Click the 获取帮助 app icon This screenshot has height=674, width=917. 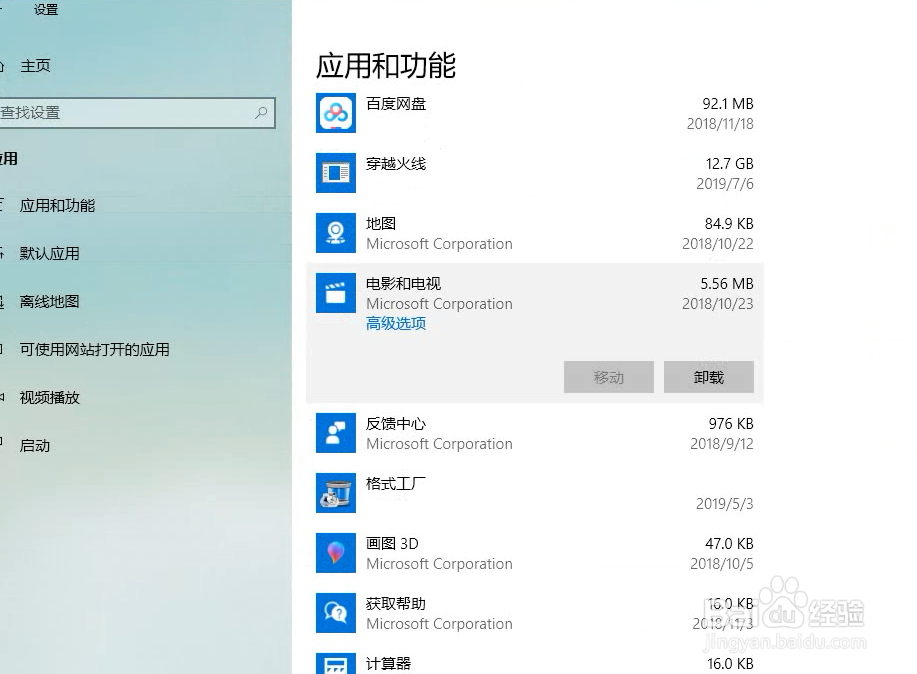coord(336,613)
